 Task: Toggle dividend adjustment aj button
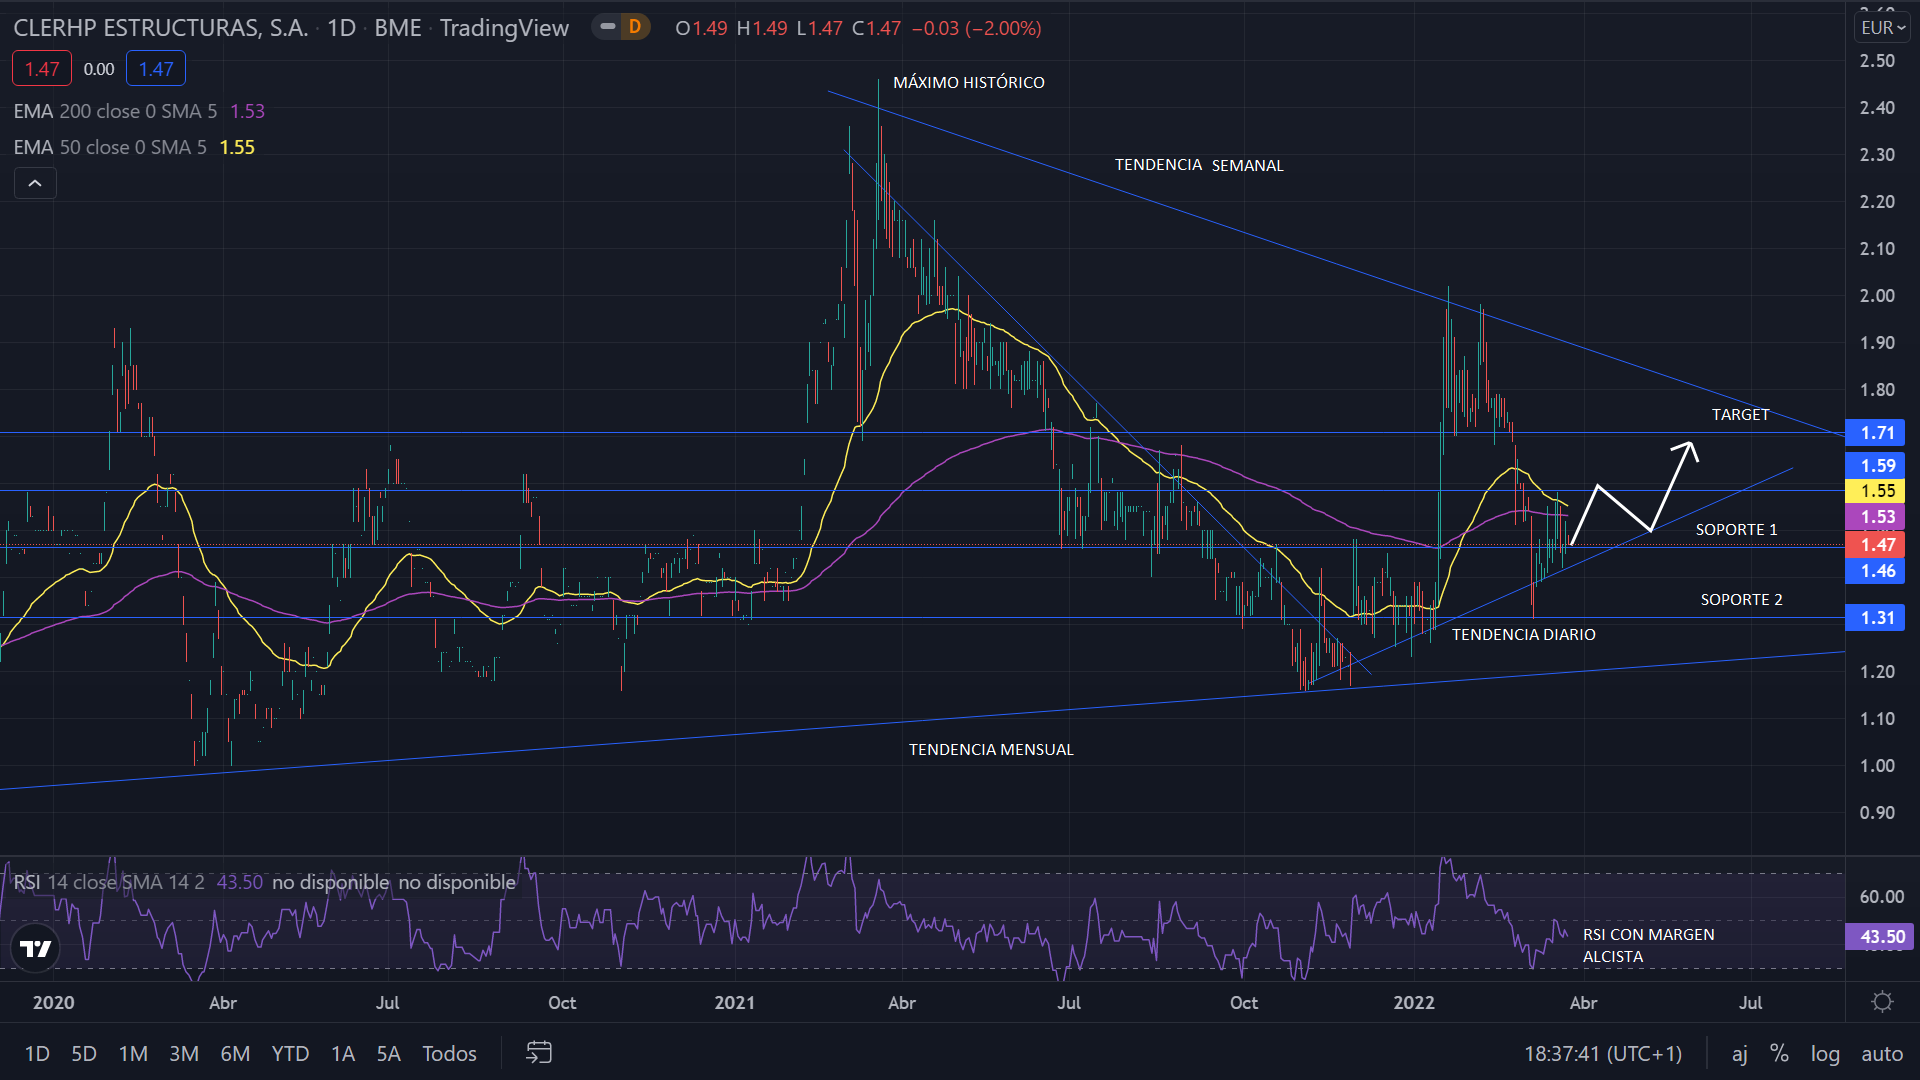pyautogui.click(x=1740, y=1053)
